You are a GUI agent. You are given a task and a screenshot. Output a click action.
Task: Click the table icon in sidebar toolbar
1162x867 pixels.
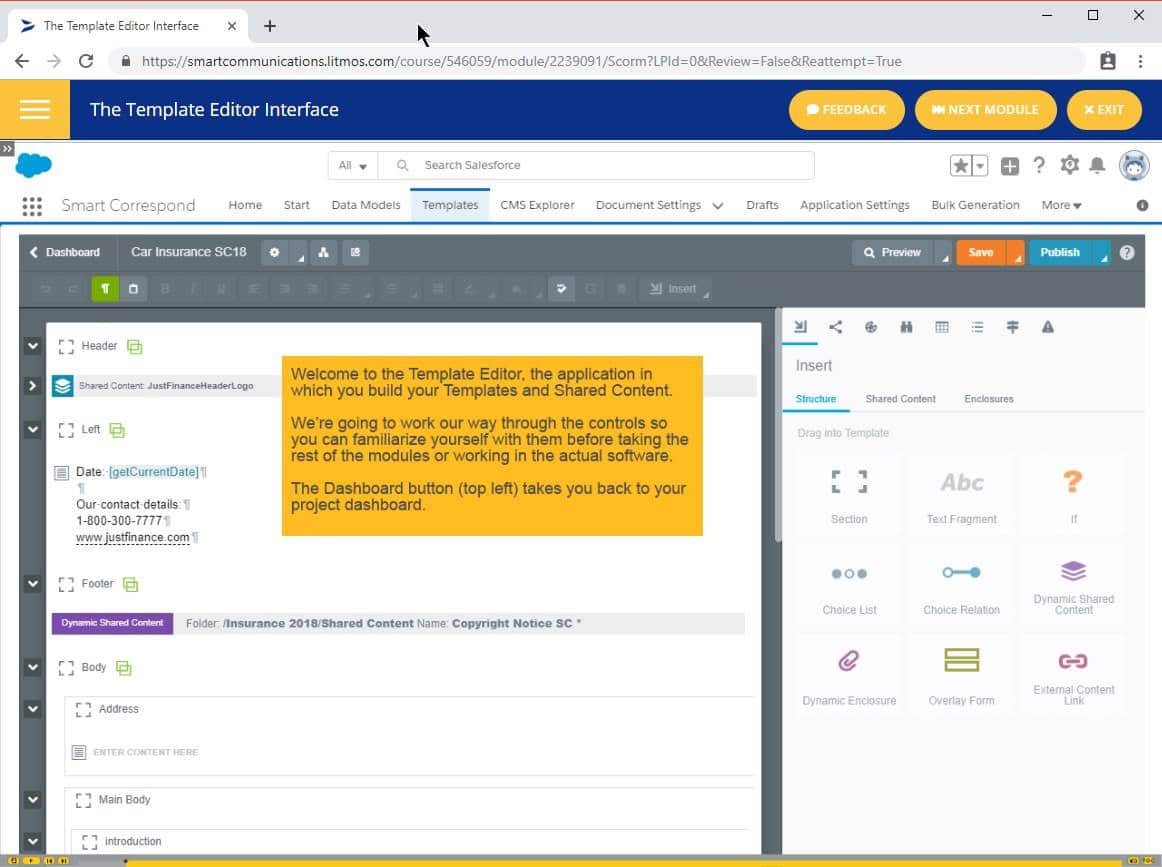[941, 327]
